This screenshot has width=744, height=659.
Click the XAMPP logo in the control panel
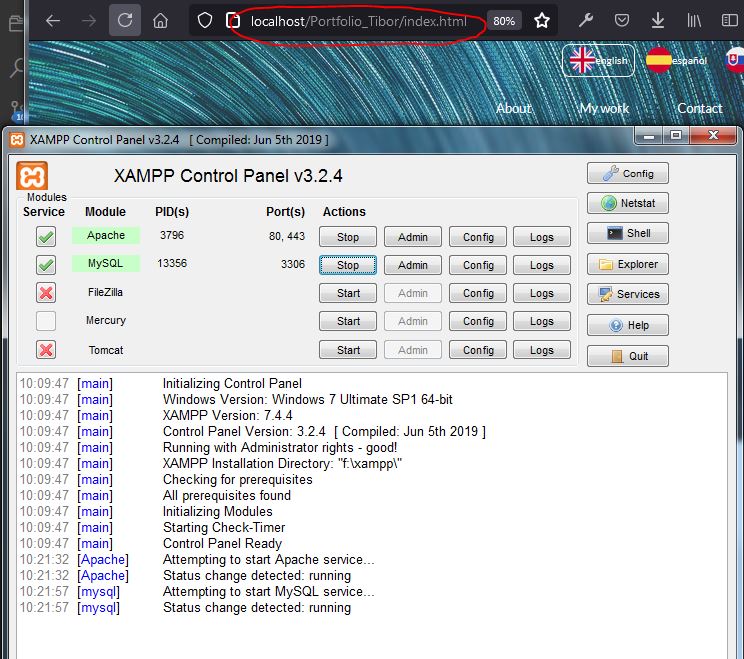32,176
